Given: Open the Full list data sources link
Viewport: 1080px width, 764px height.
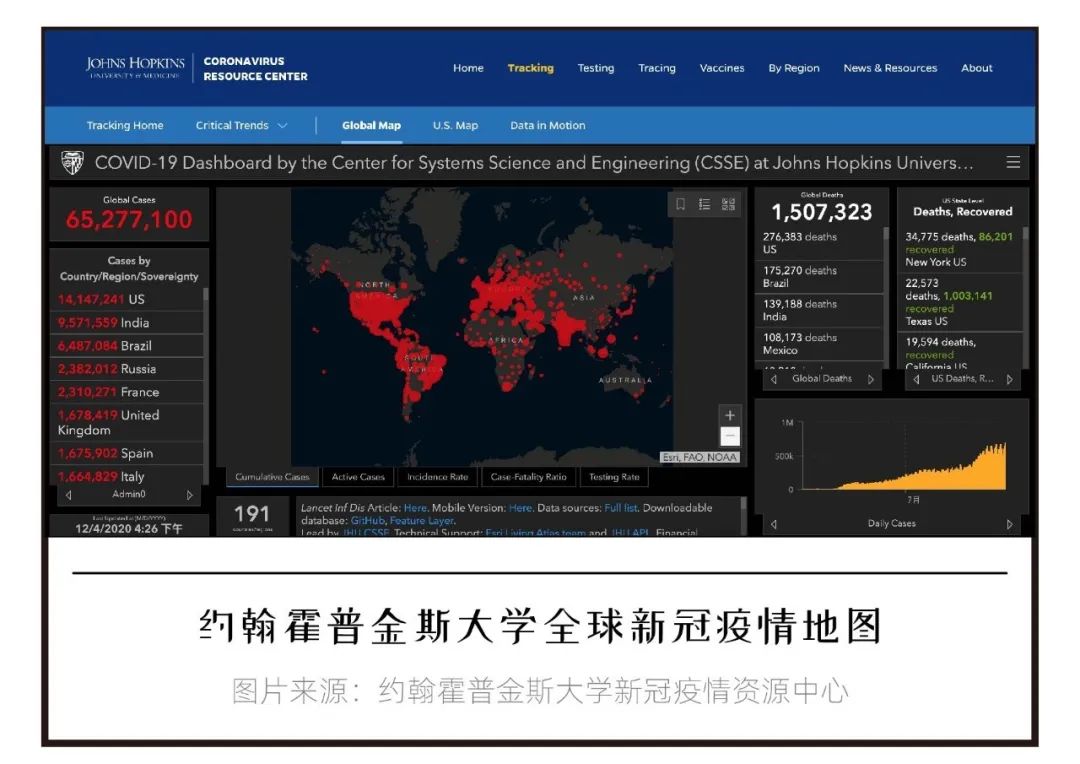Looking at the screenshot, I should [x=621, y=508].
